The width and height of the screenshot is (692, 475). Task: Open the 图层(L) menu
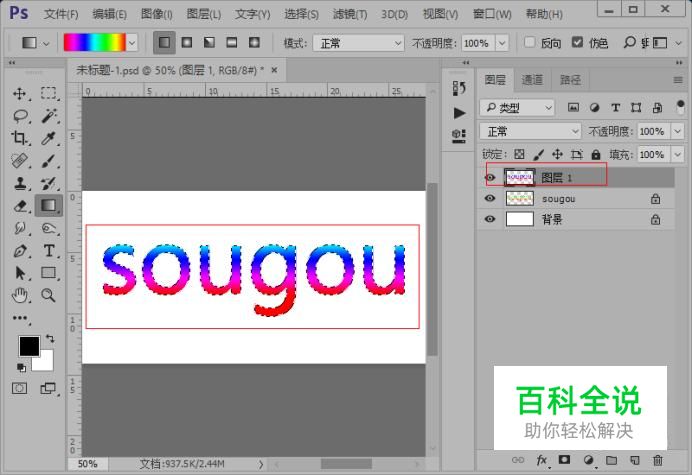tap(203, 14)
